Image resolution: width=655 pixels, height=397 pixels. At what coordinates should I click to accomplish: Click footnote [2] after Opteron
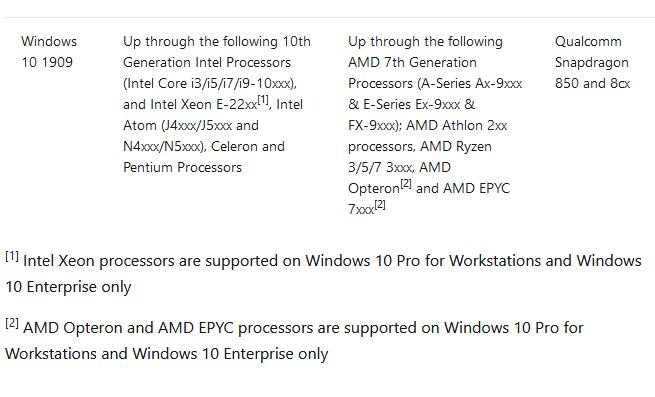(x=406, y=184)
